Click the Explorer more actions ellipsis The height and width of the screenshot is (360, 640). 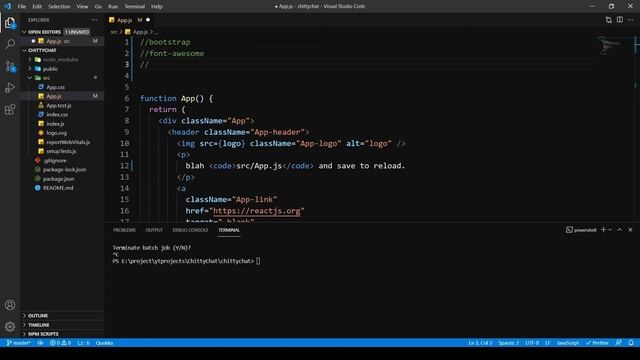tap(95, 20)
